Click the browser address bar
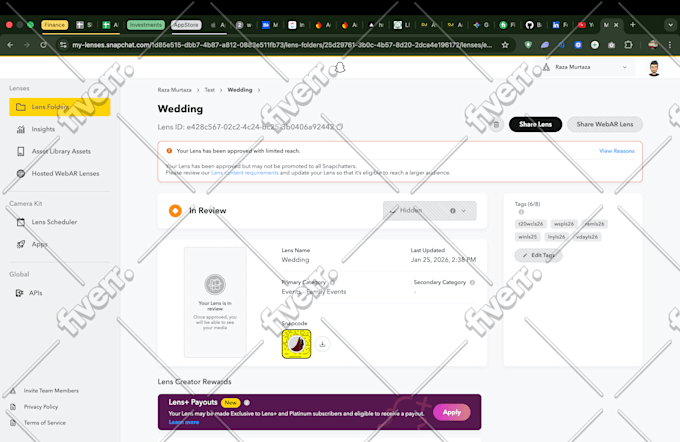The image size is (680, 442). click(282, 45)
